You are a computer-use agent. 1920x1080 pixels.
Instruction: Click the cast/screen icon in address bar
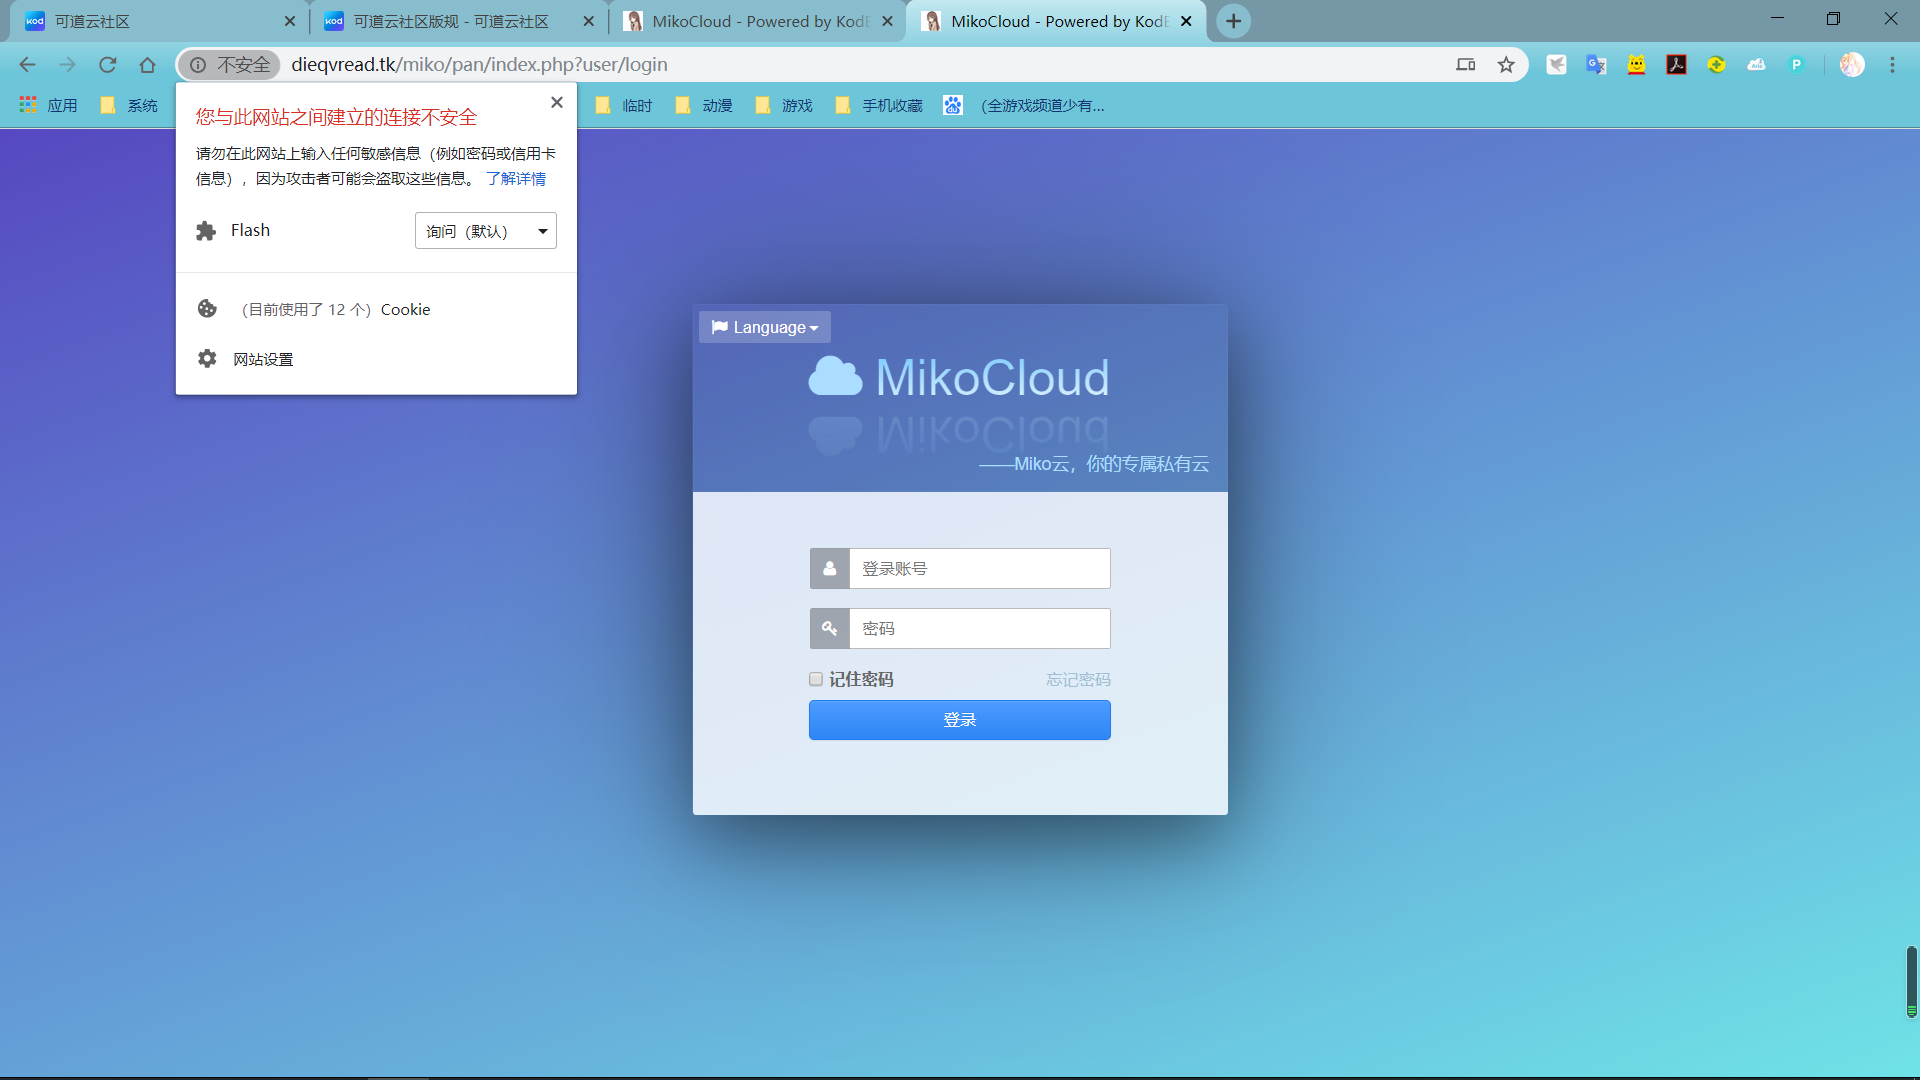coord(1466,65)
